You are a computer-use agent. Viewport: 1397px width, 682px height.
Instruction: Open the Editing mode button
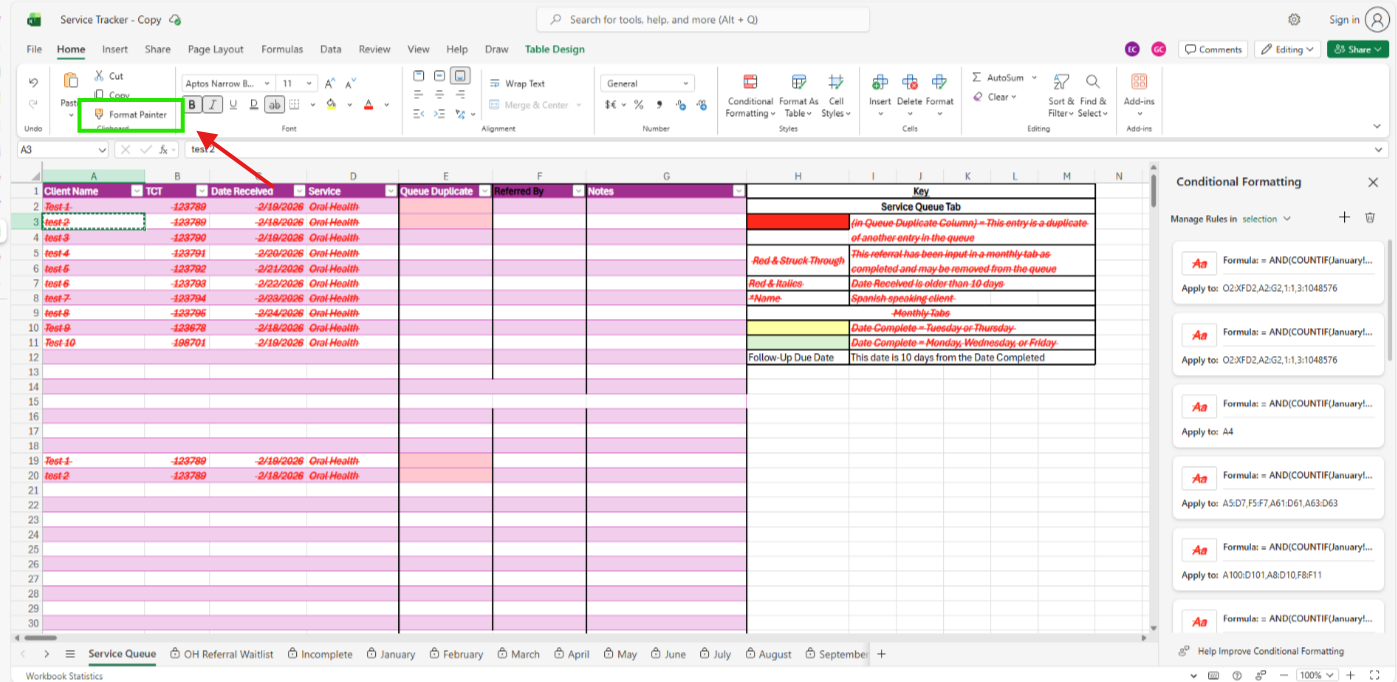pyautogui.click(x=1287, y=49)
